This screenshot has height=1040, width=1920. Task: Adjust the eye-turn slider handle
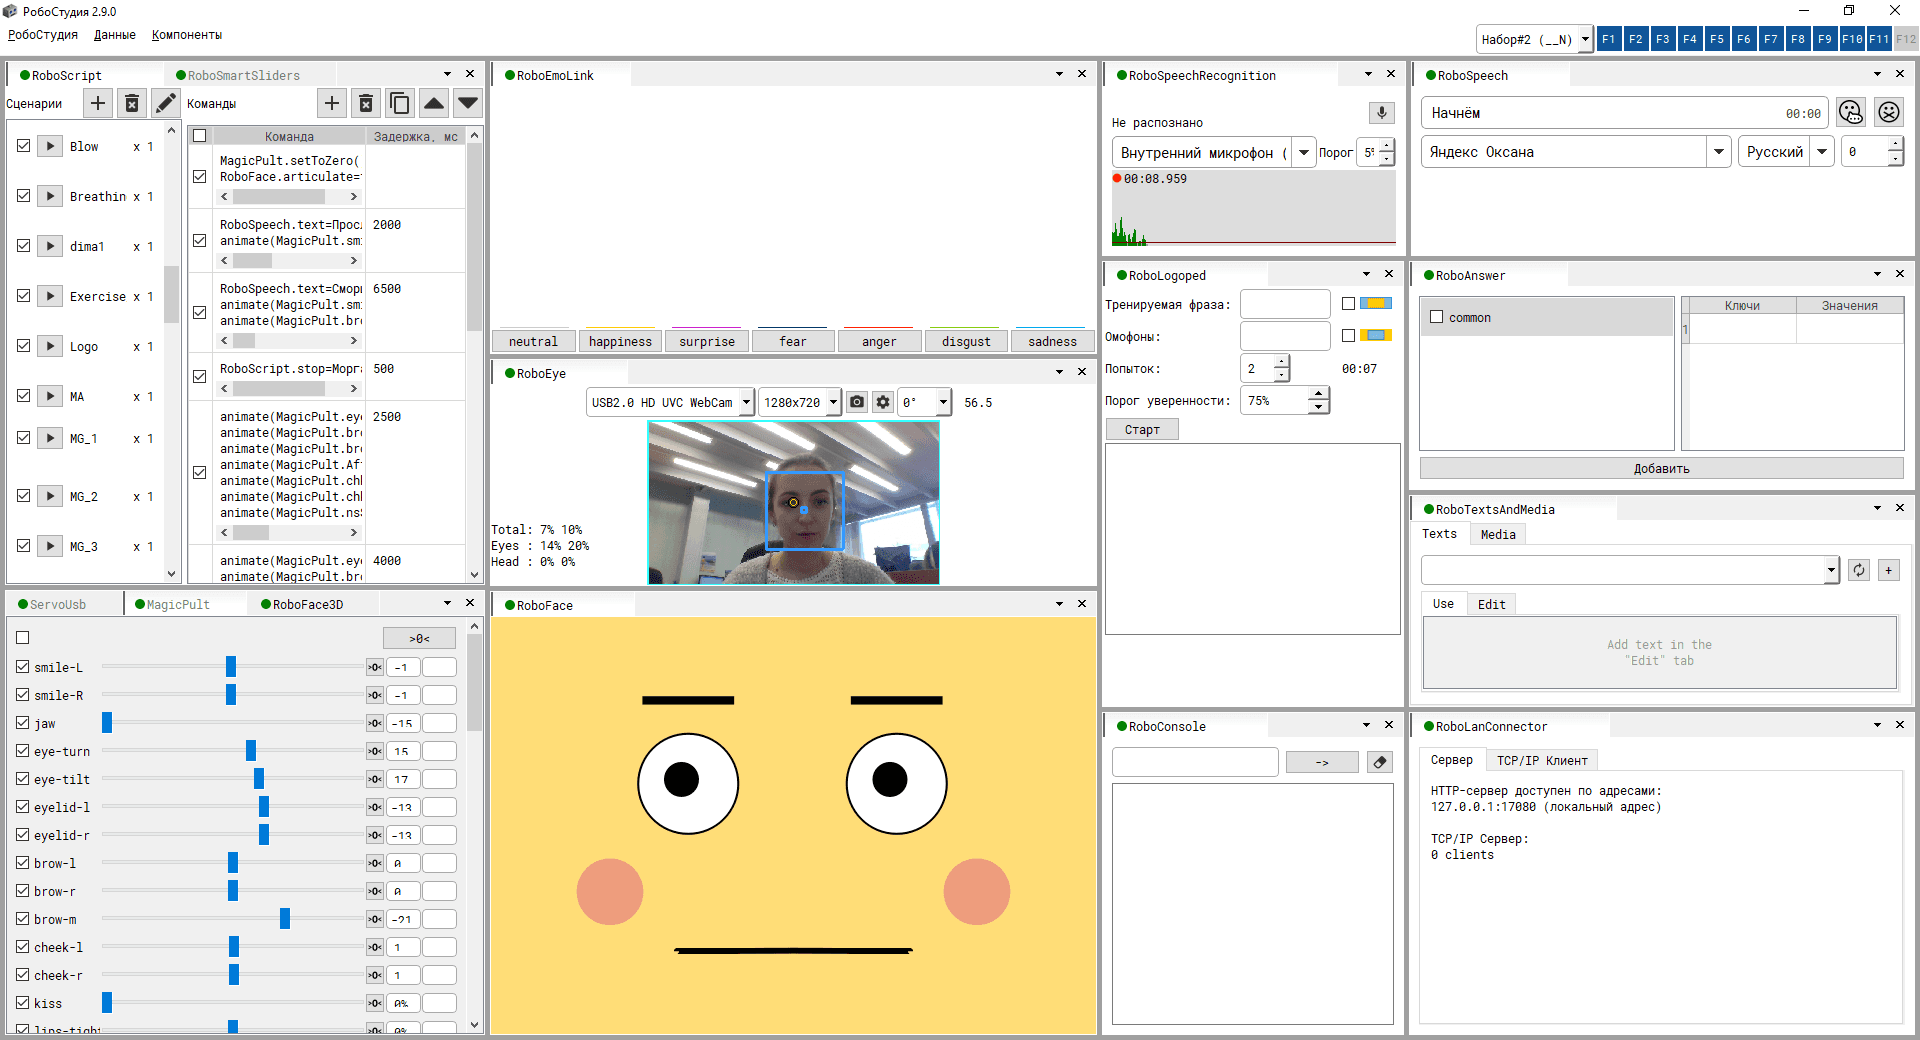click(251, 750)
